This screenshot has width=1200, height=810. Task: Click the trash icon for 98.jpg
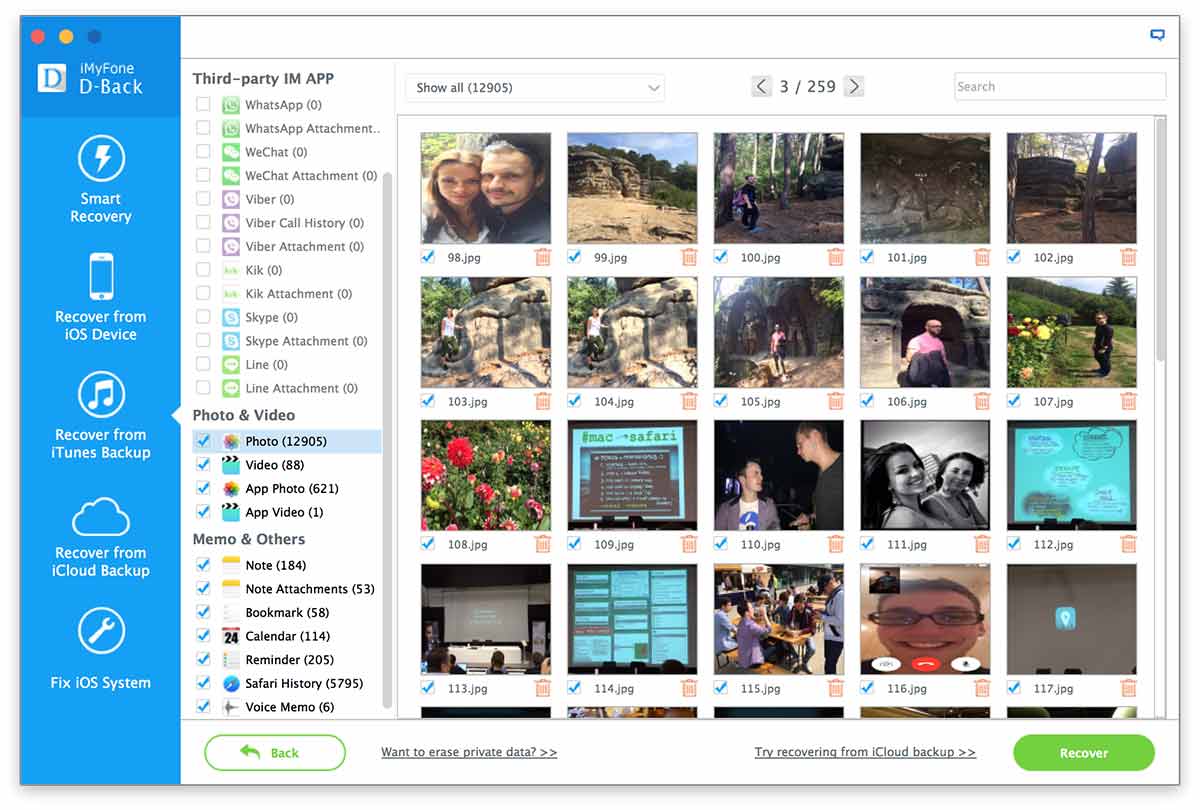pyautogui.click(x=542, y=257)
